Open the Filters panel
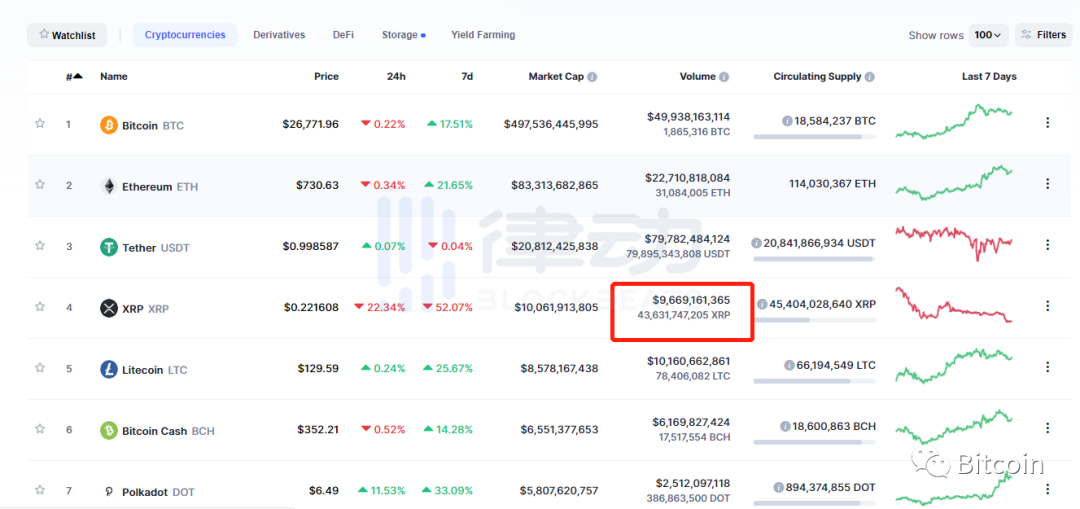Screen dimensions: 1080x509 click(1043, 35)
